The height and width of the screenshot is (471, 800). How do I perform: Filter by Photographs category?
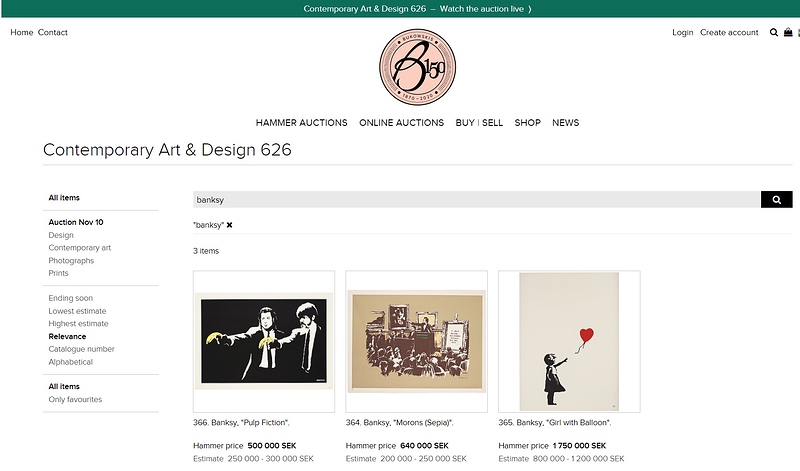coord(71,260)
